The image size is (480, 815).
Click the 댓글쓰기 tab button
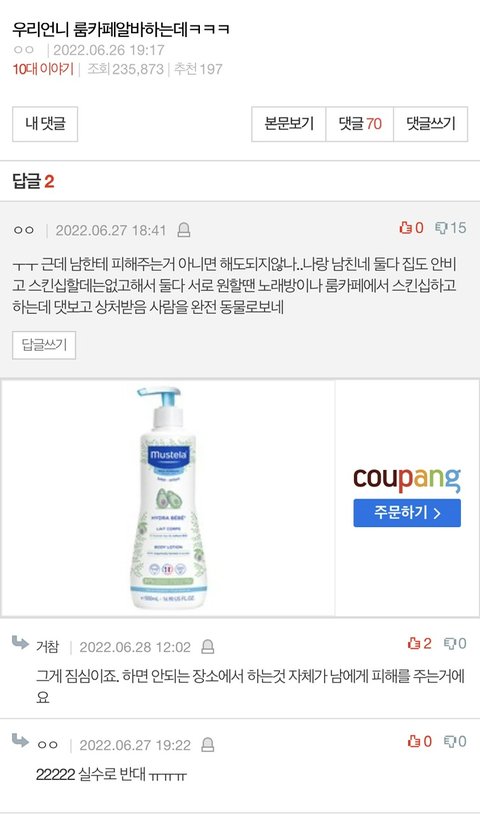[x=431, y=124]
